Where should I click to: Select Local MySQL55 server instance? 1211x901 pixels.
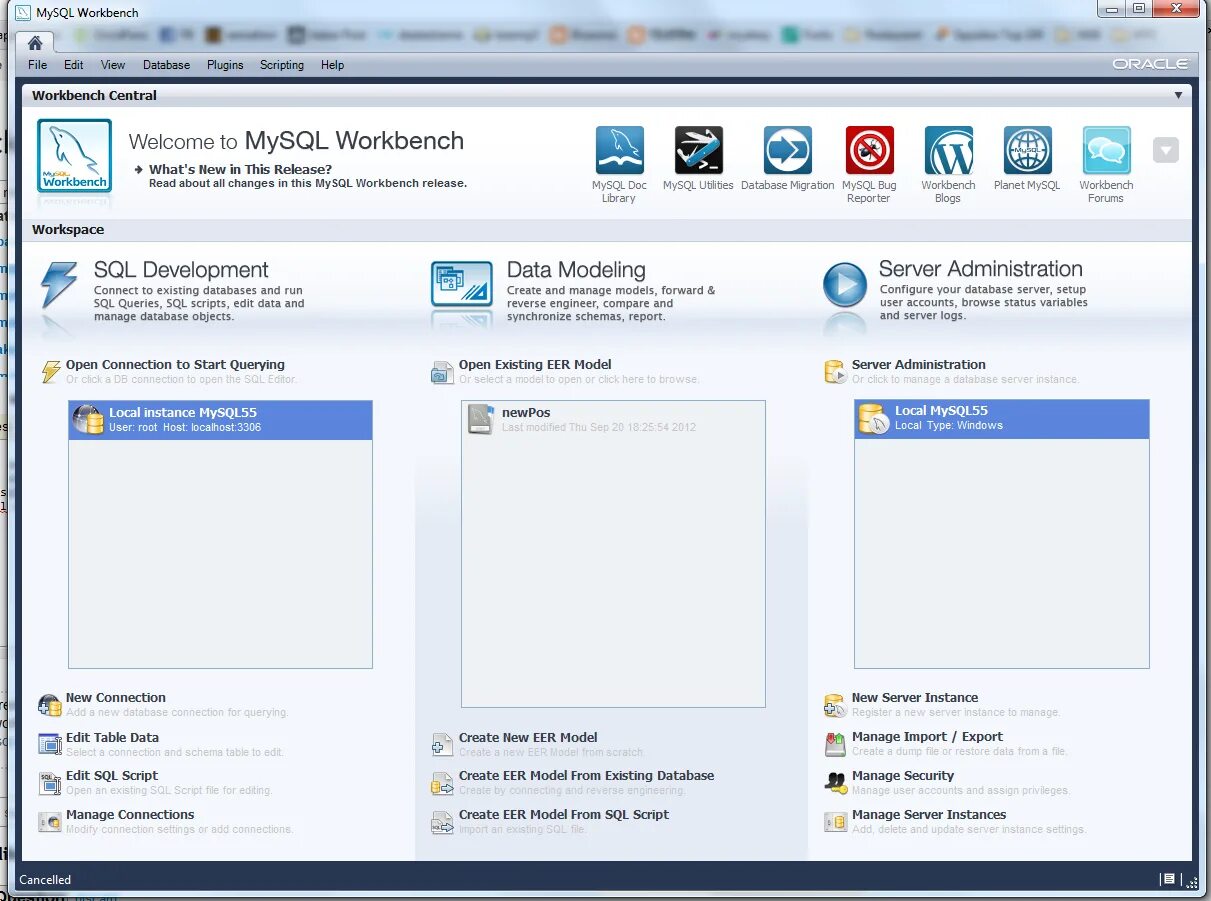click(x=1002, y=419)
